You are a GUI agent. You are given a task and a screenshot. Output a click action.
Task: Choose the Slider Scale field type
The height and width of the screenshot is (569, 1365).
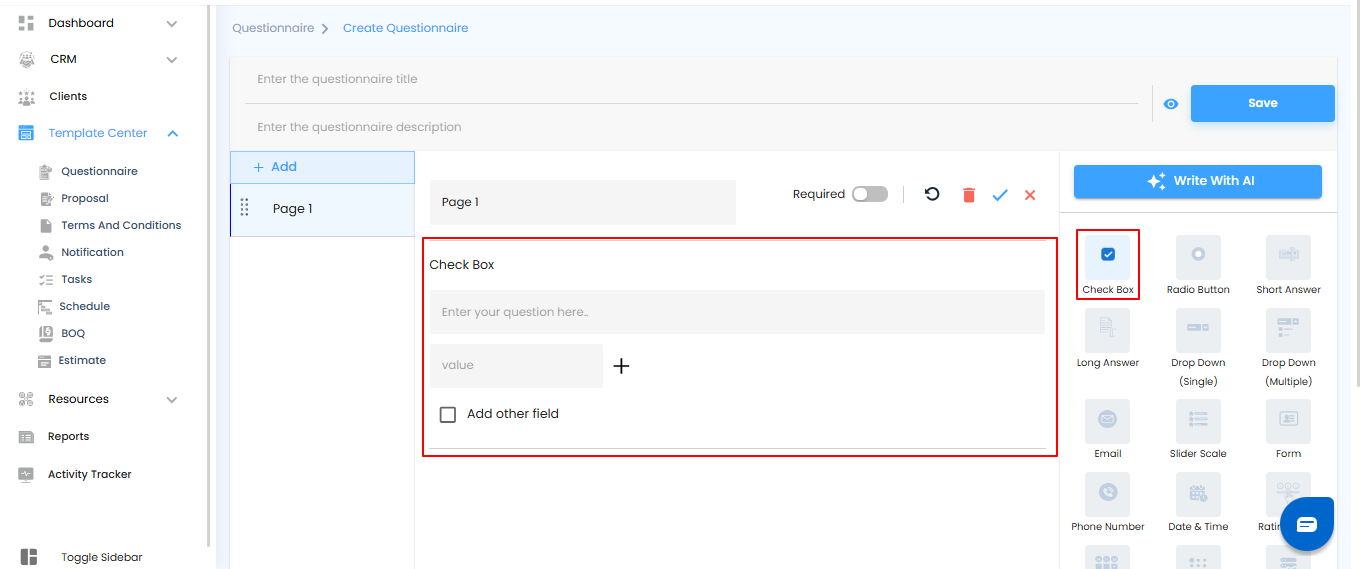pos(1198,421)
